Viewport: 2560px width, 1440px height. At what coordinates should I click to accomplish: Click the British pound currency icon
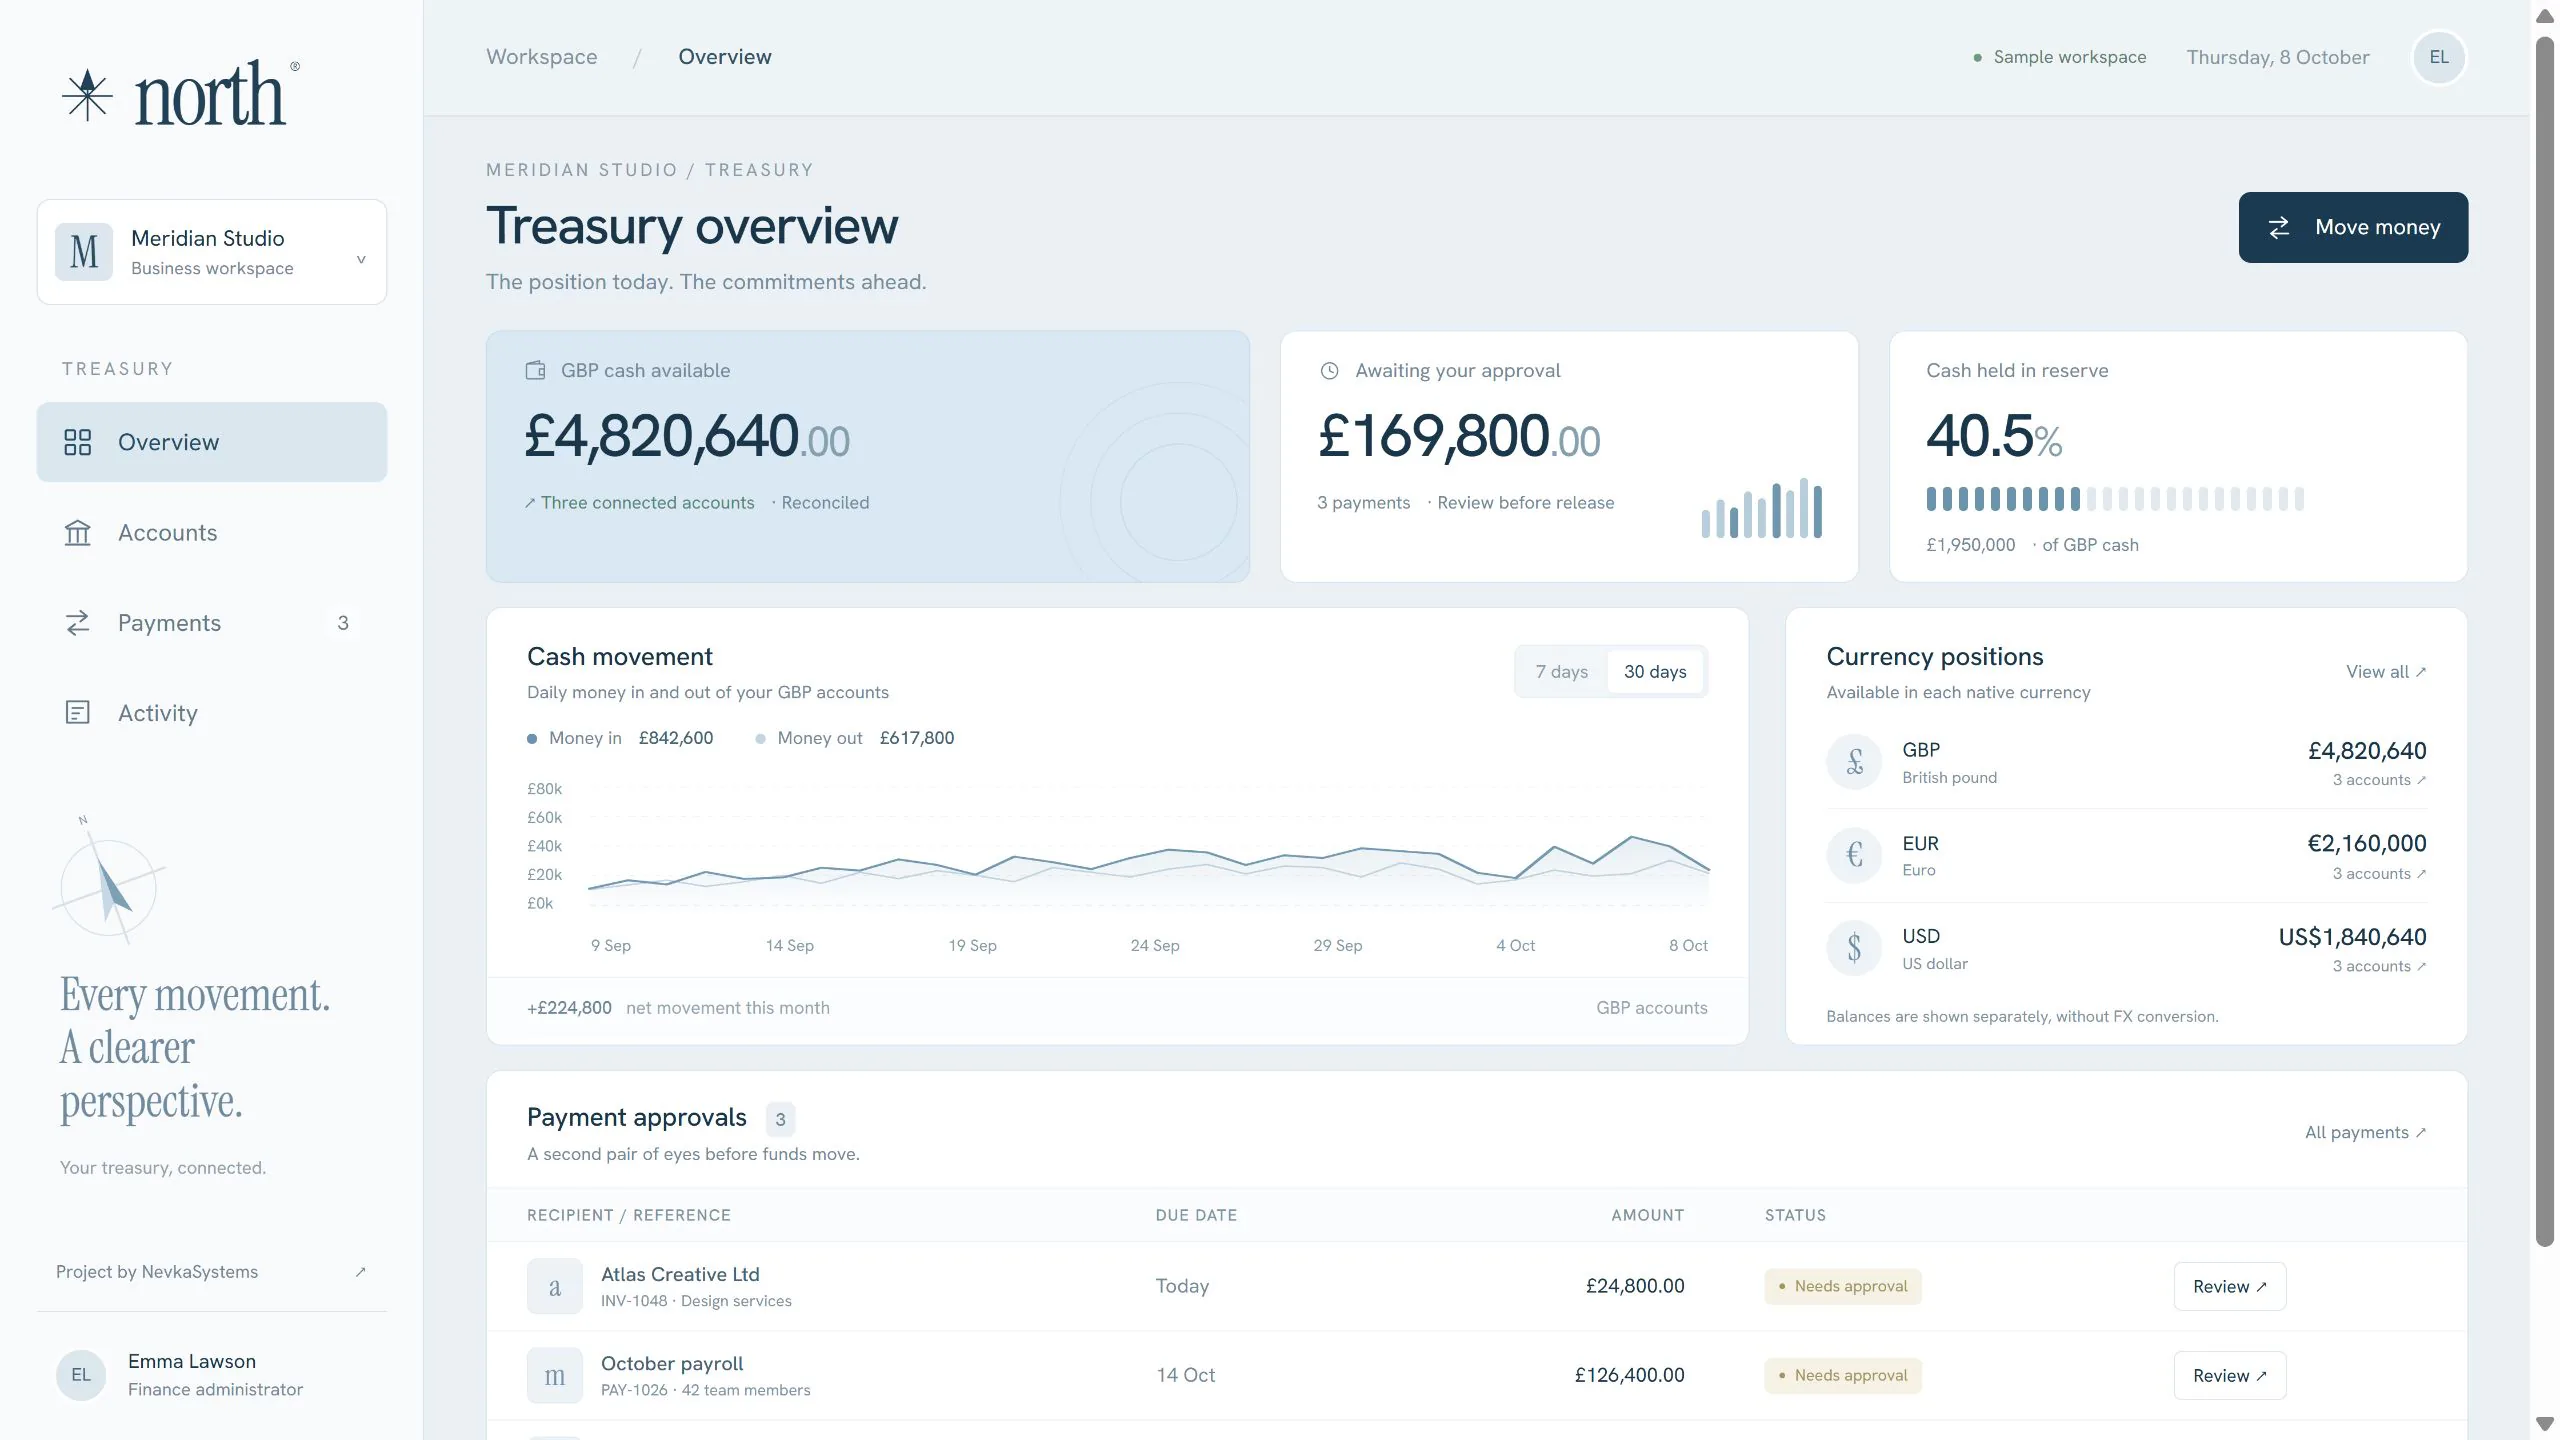pos(1854,763)
